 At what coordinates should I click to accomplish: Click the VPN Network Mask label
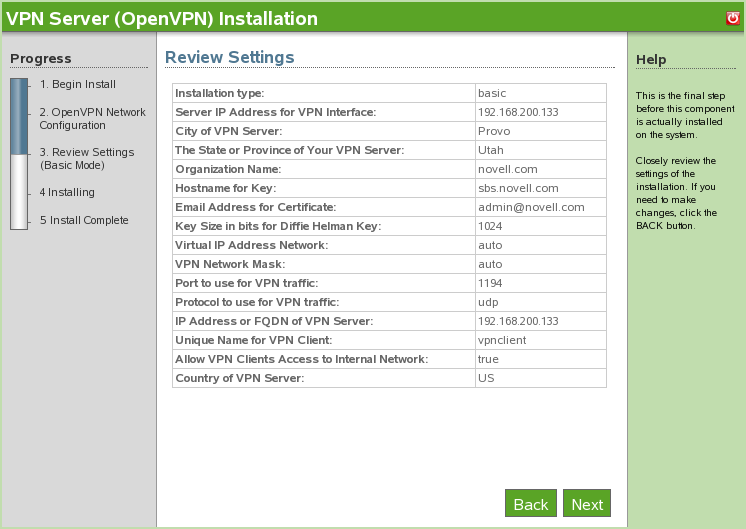pyautogui.click(x=230, y=264)
